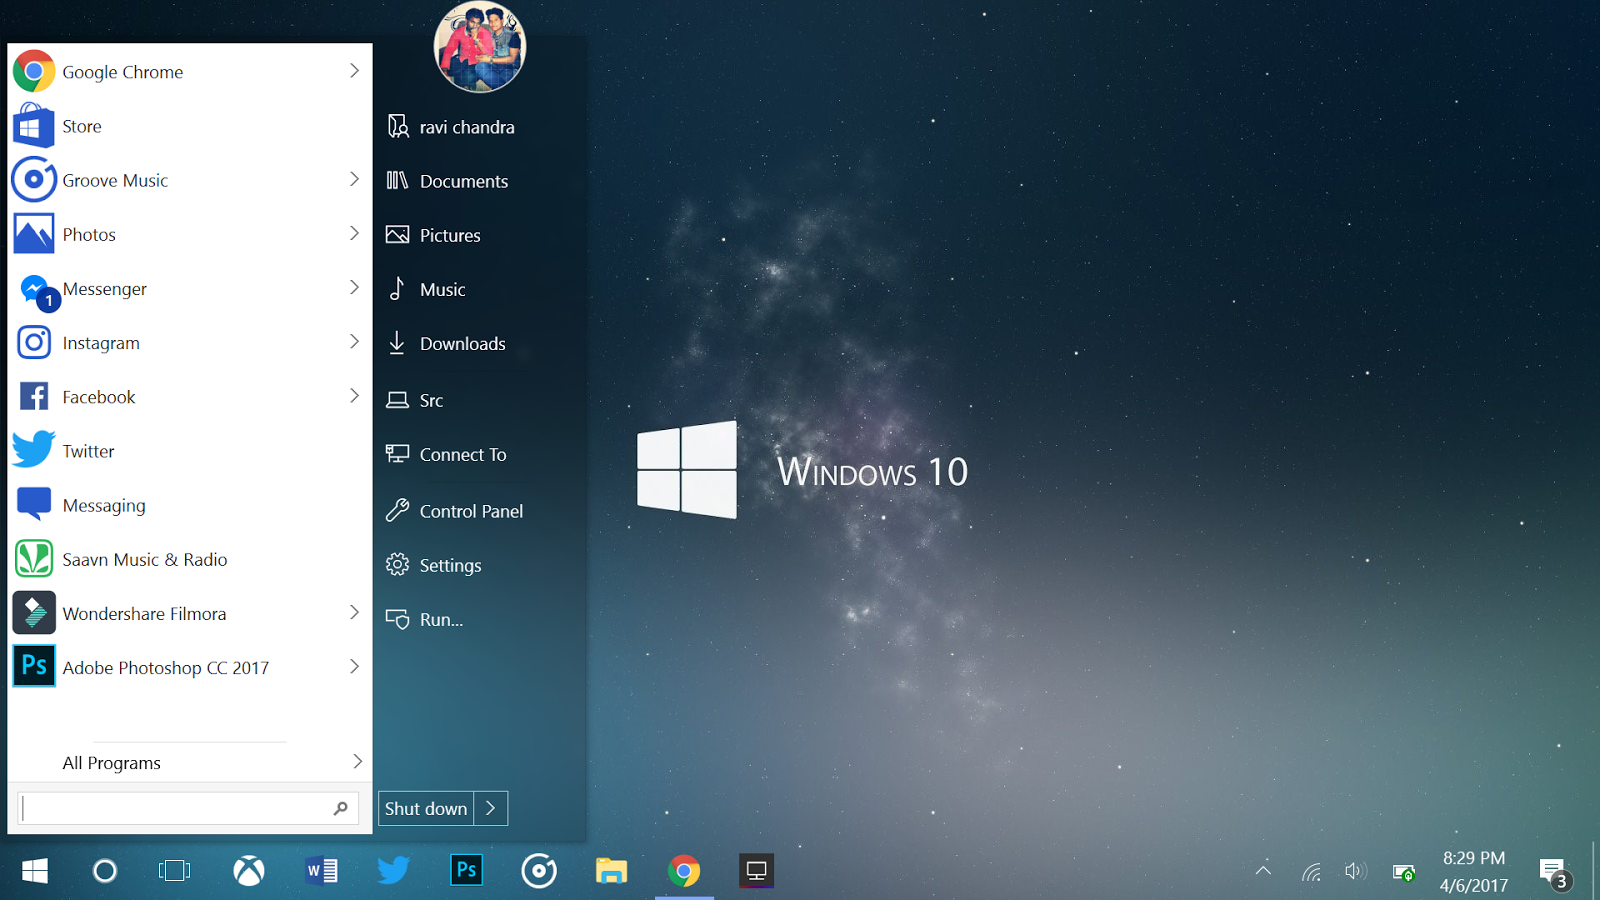Open the volume speaker tray icon
This screenshot has height=900, width=1600.
[x=1356, y=871]
